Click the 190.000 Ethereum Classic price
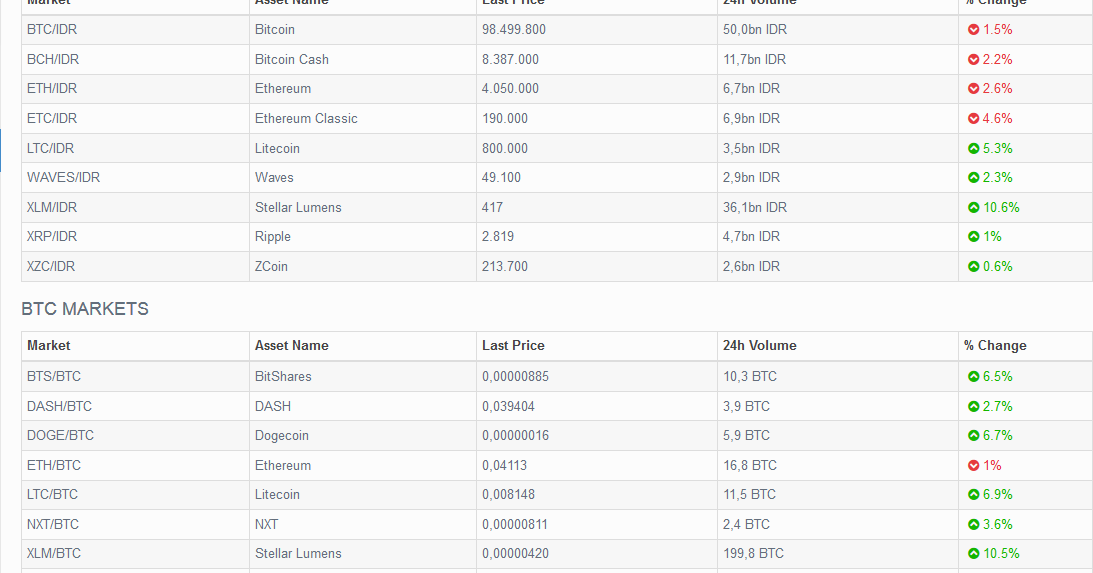 (x=505, y=119)
